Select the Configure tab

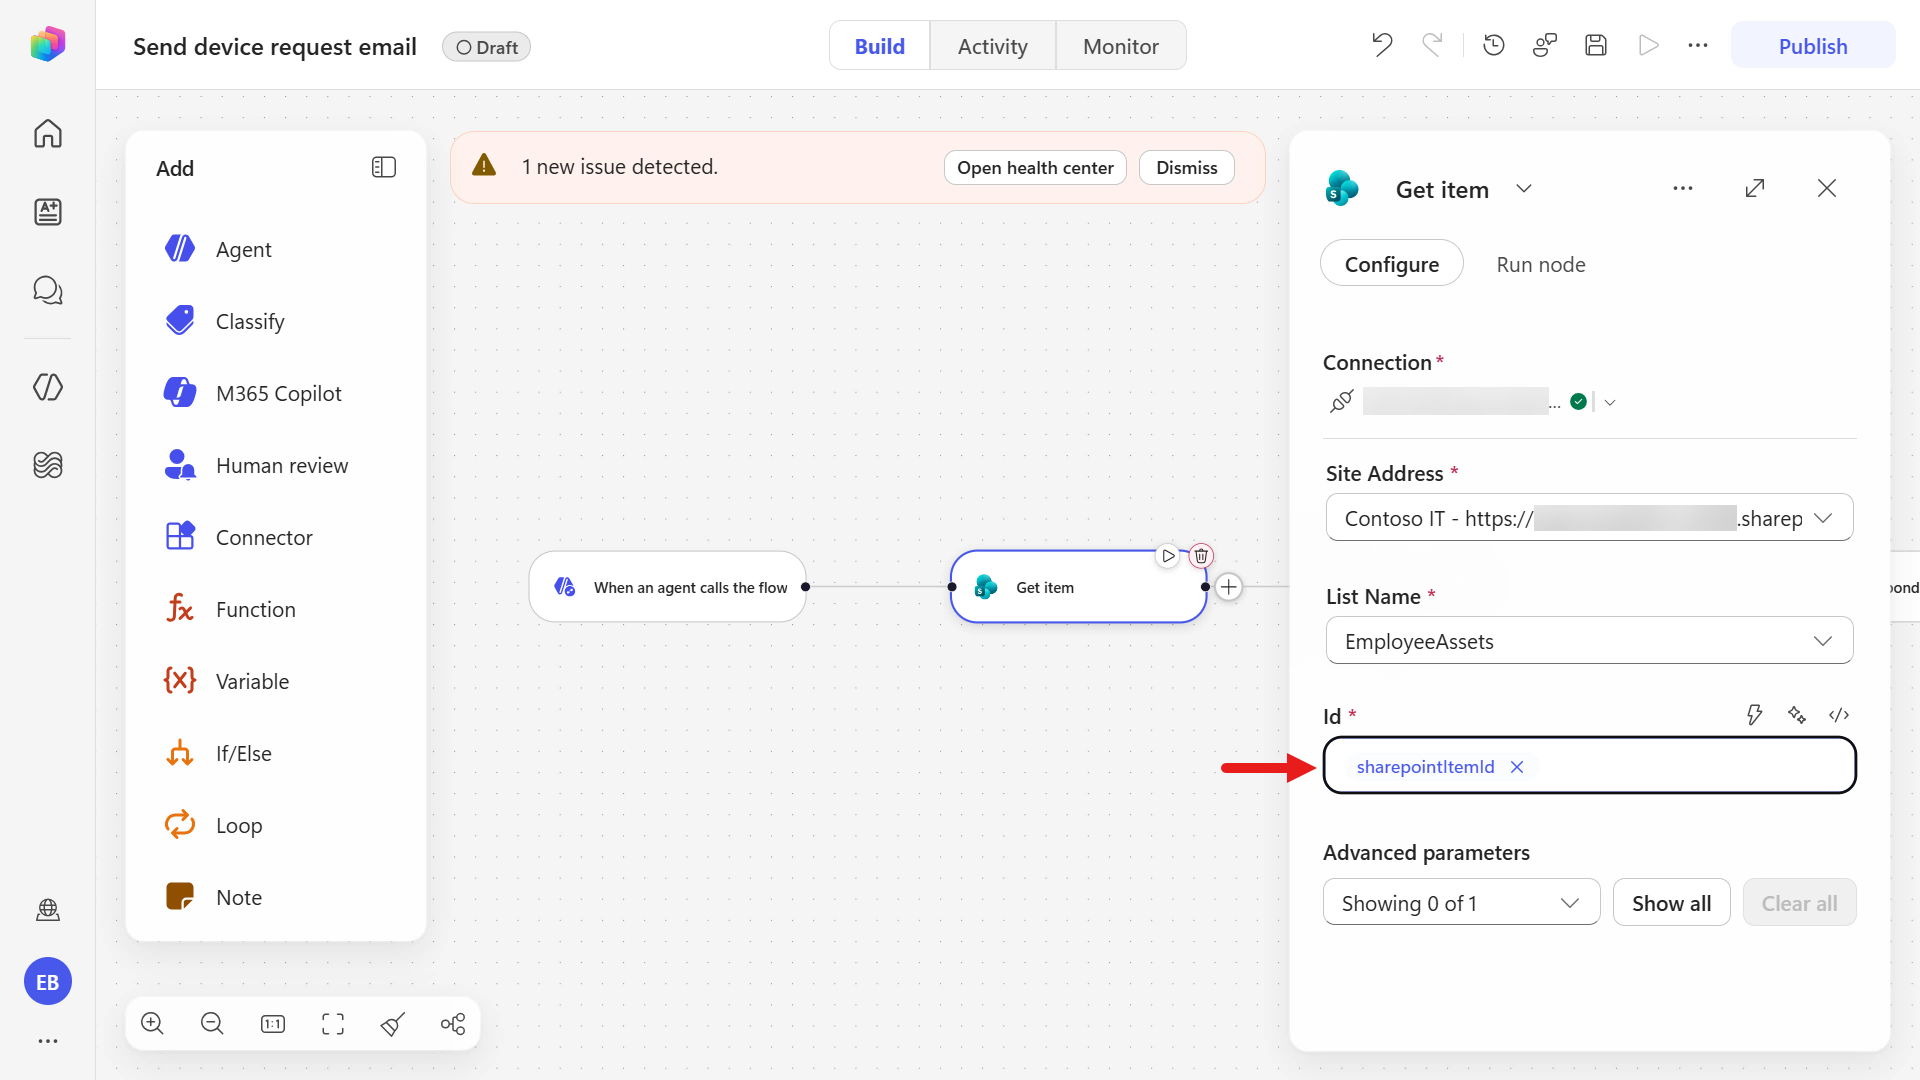(x=1392, y=264)
